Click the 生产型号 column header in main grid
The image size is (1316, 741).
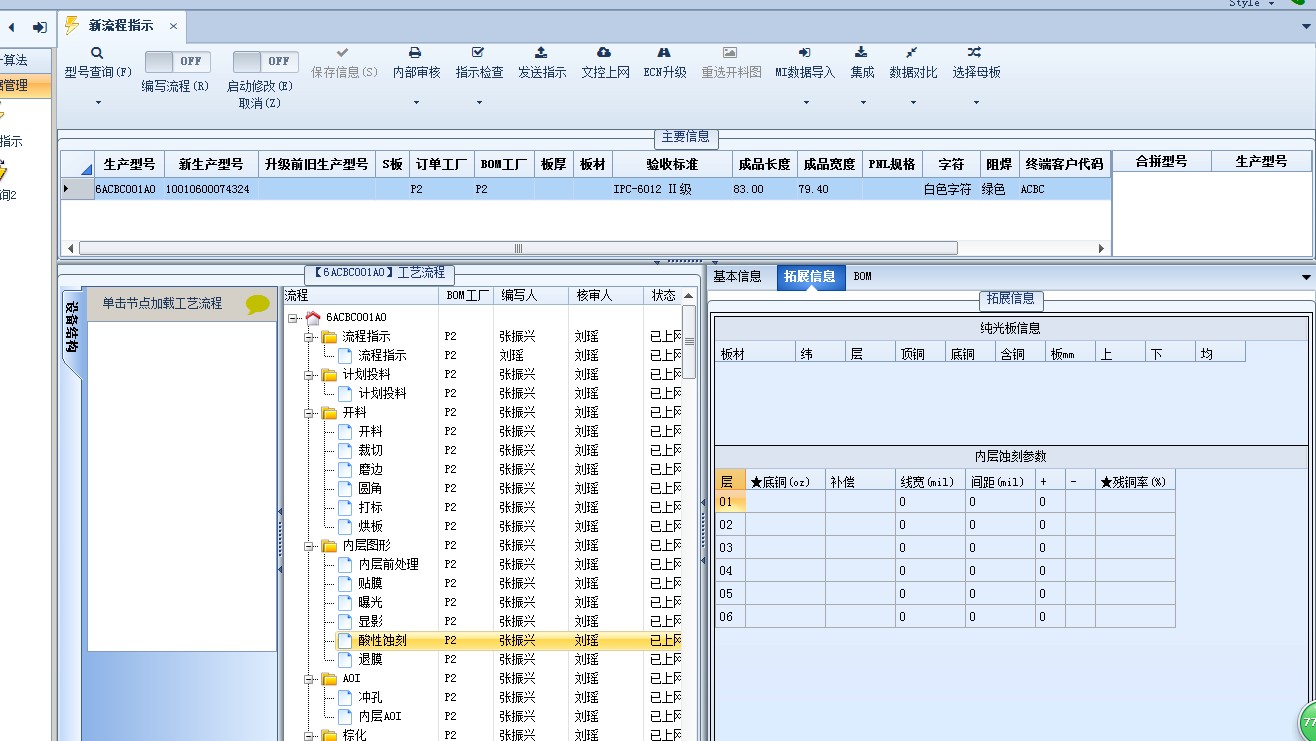point(129,164)
